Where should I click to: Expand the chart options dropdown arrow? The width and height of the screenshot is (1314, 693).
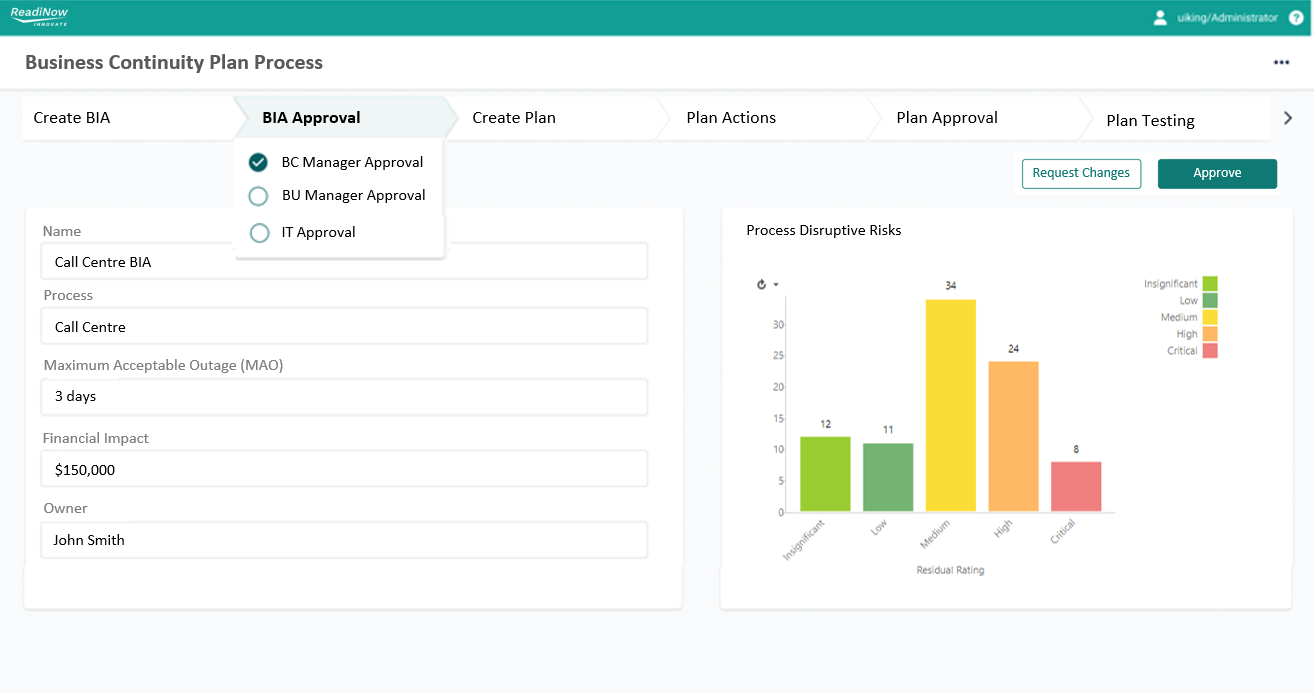point(775,285)
